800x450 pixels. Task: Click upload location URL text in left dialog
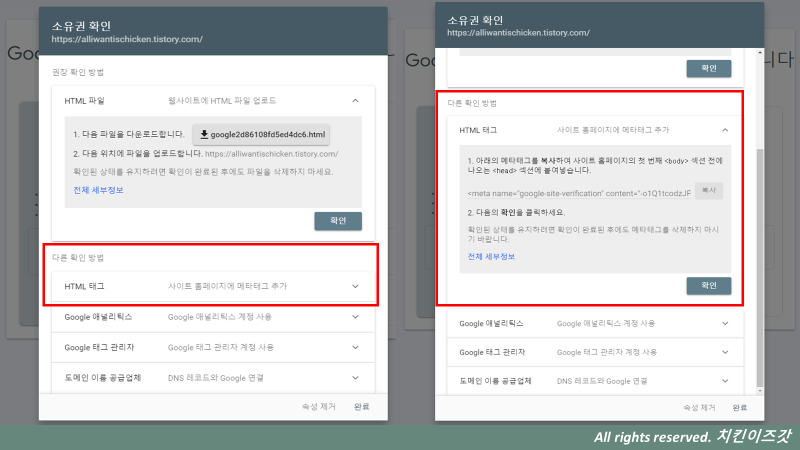(x=271, y=154)
